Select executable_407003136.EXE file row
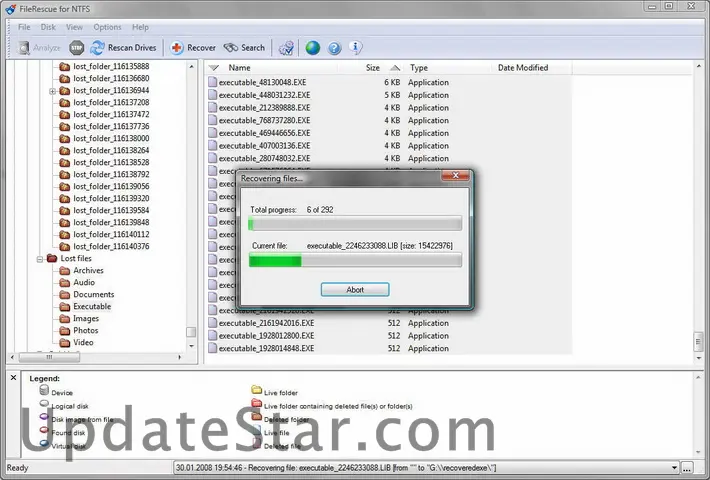Screen dimensions: 710x480 pyautogui.click(x=389, y=146)
